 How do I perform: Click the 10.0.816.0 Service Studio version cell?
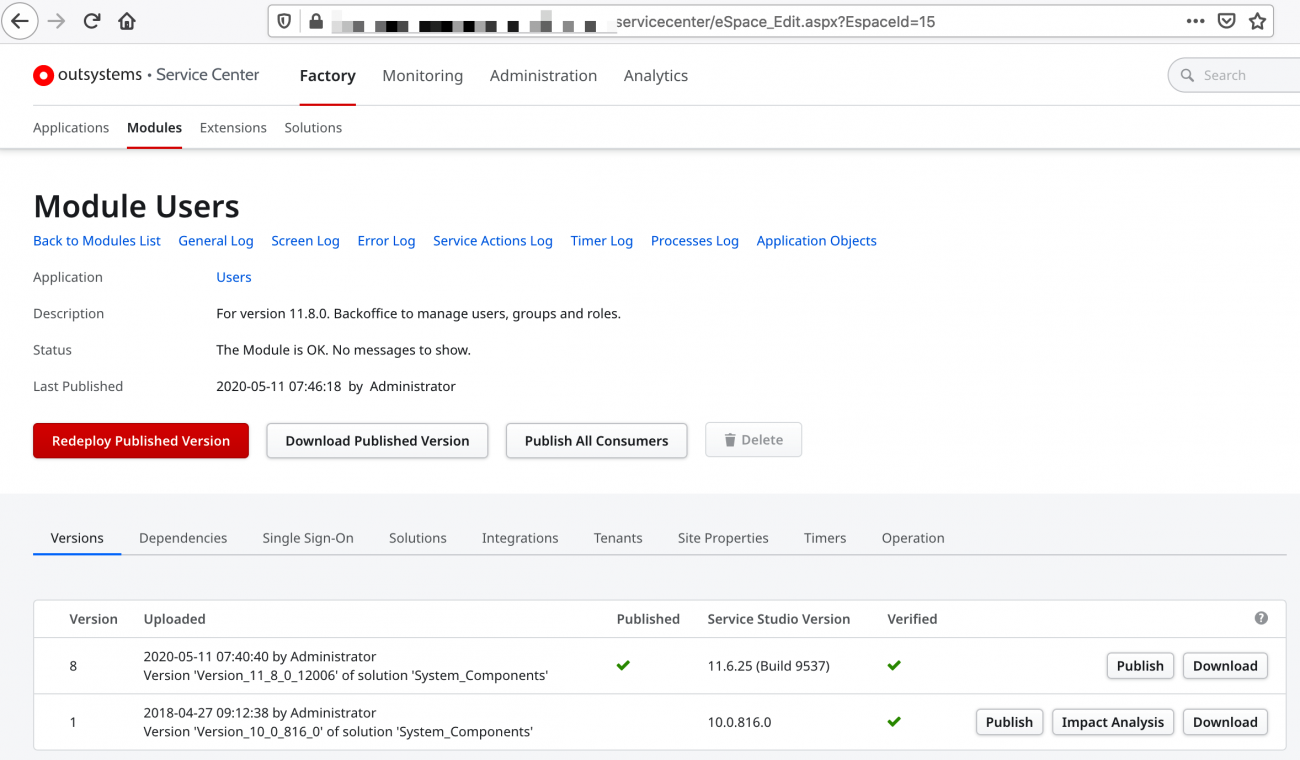[x=739, y=722]
